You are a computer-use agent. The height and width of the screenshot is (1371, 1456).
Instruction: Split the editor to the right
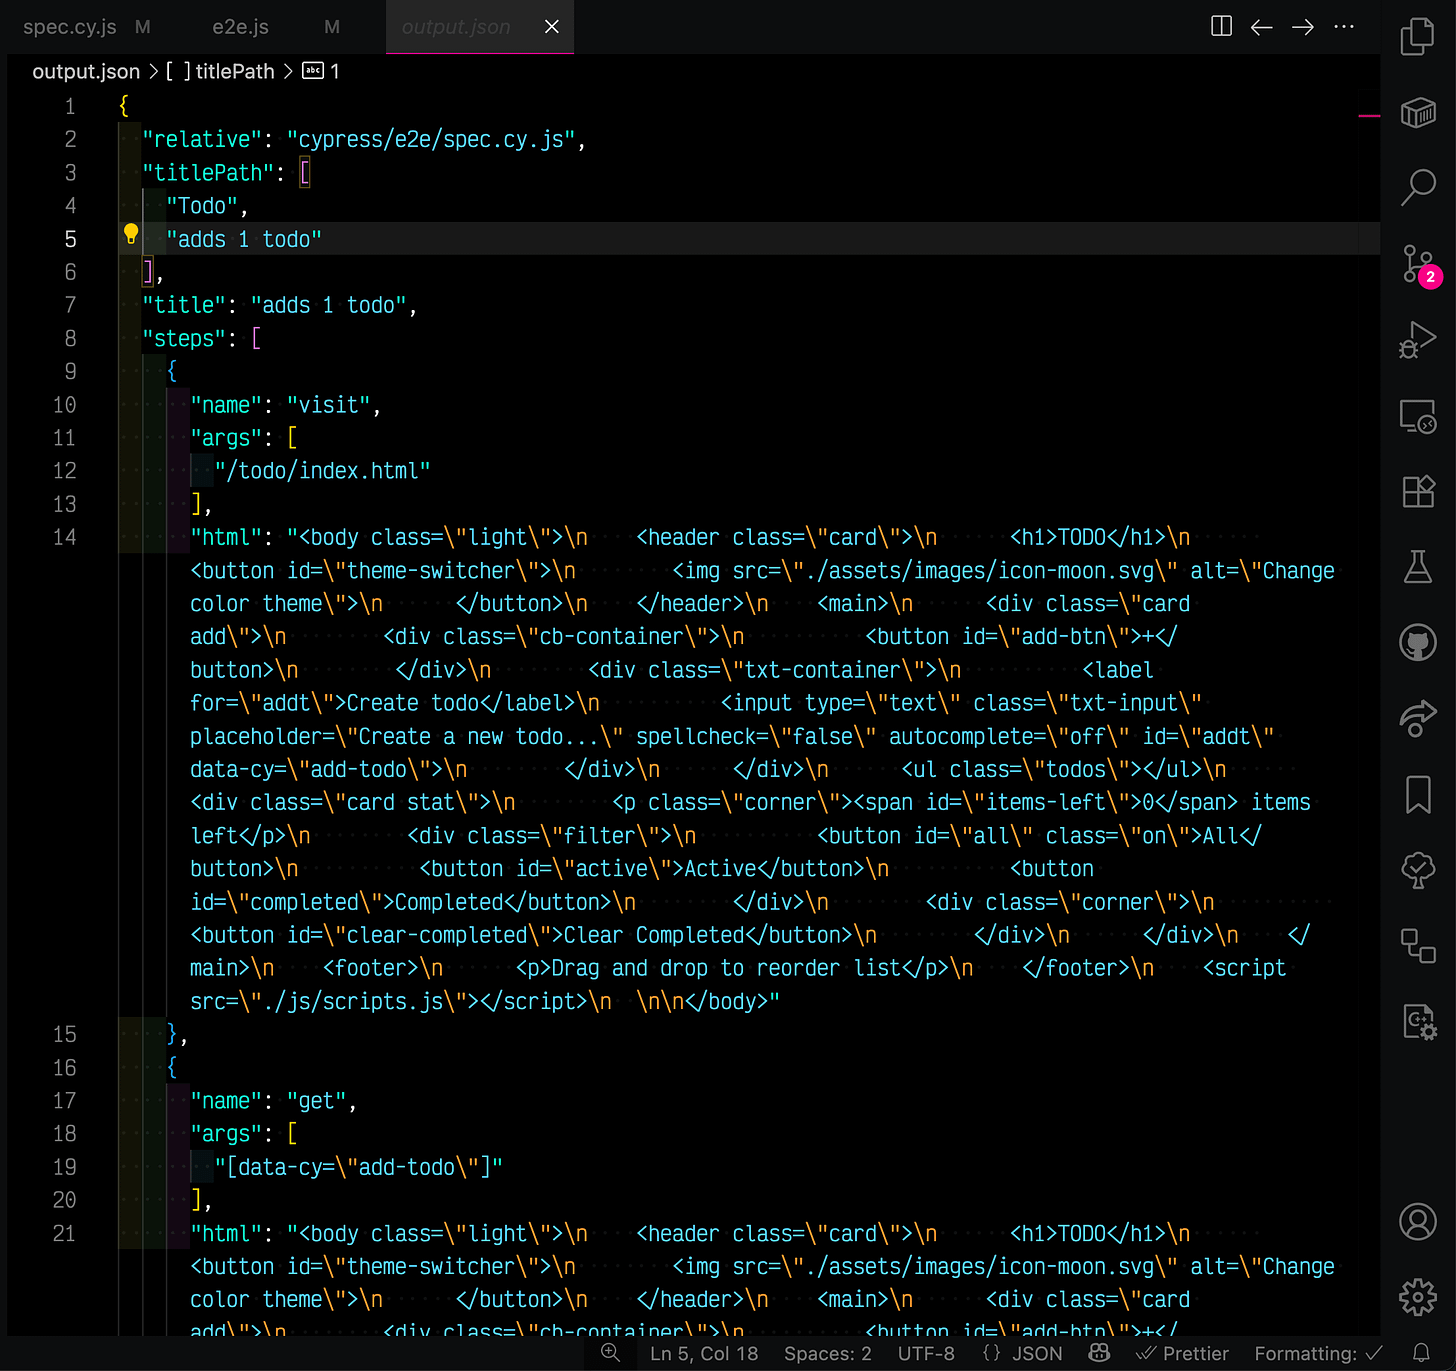[1221, 27]
